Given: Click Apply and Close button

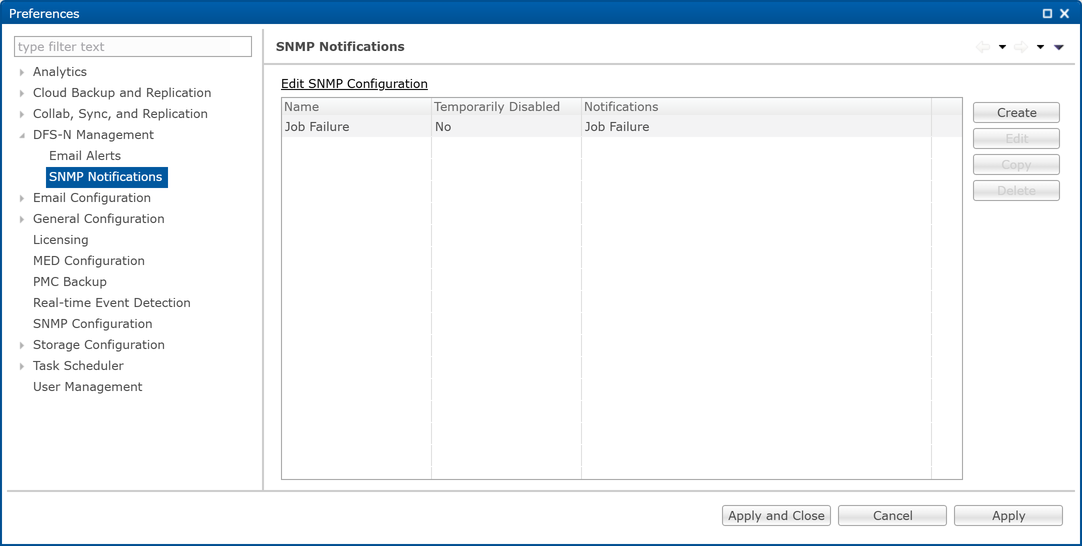Looking at the screenshot, I should (776, 516).
